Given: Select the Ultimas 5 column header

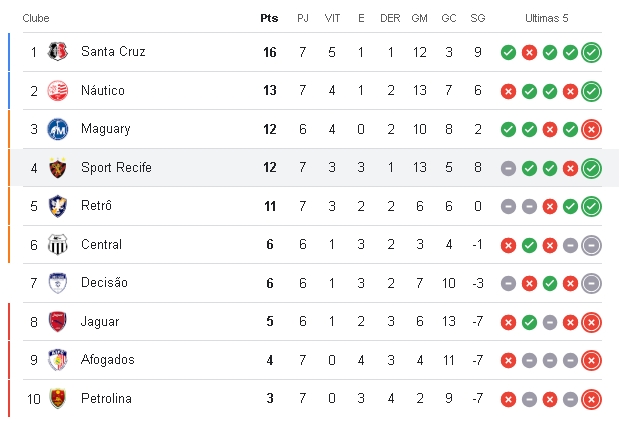Looking at the screenshot, I should tap(547, 18).
